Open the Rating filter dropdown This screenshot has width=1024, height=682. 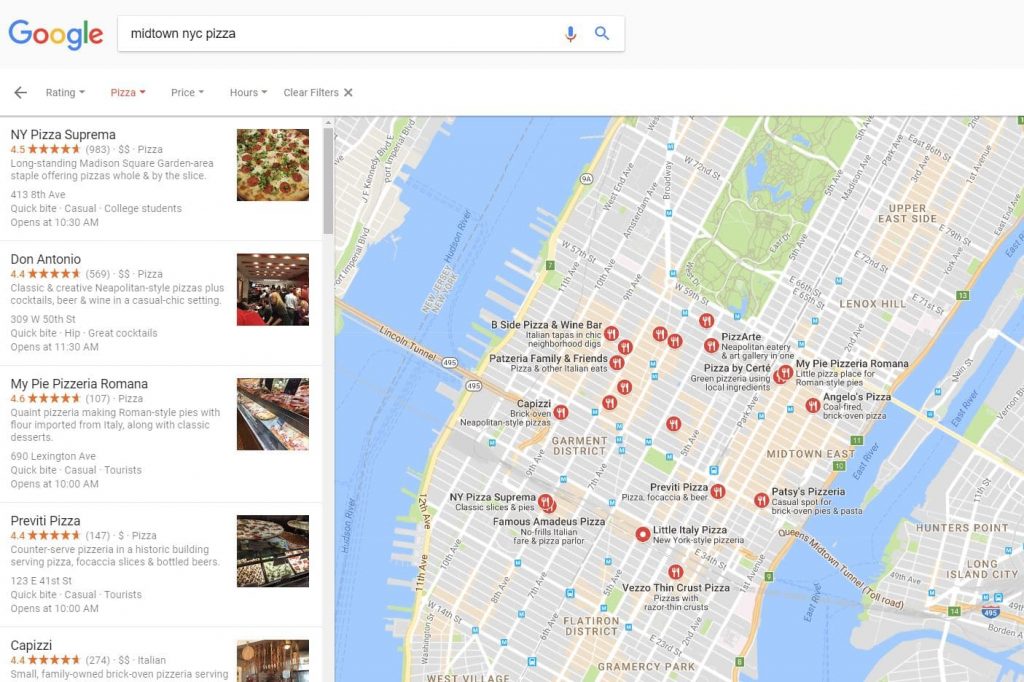click(65, 93)
